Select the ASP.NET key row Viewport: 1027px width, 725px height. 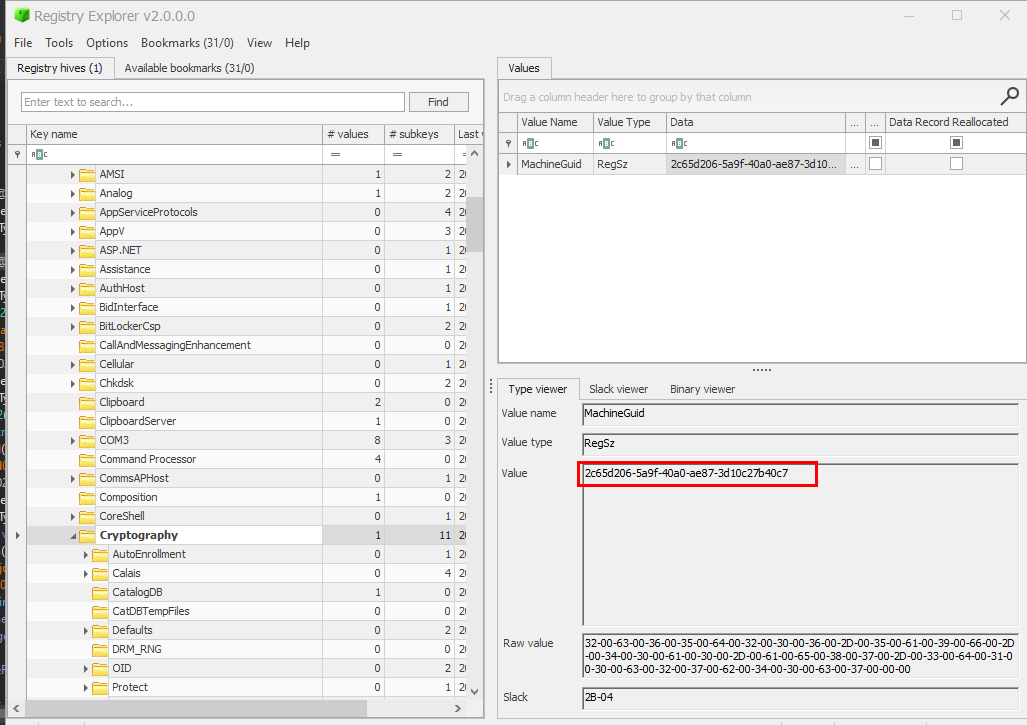[246, 251]
